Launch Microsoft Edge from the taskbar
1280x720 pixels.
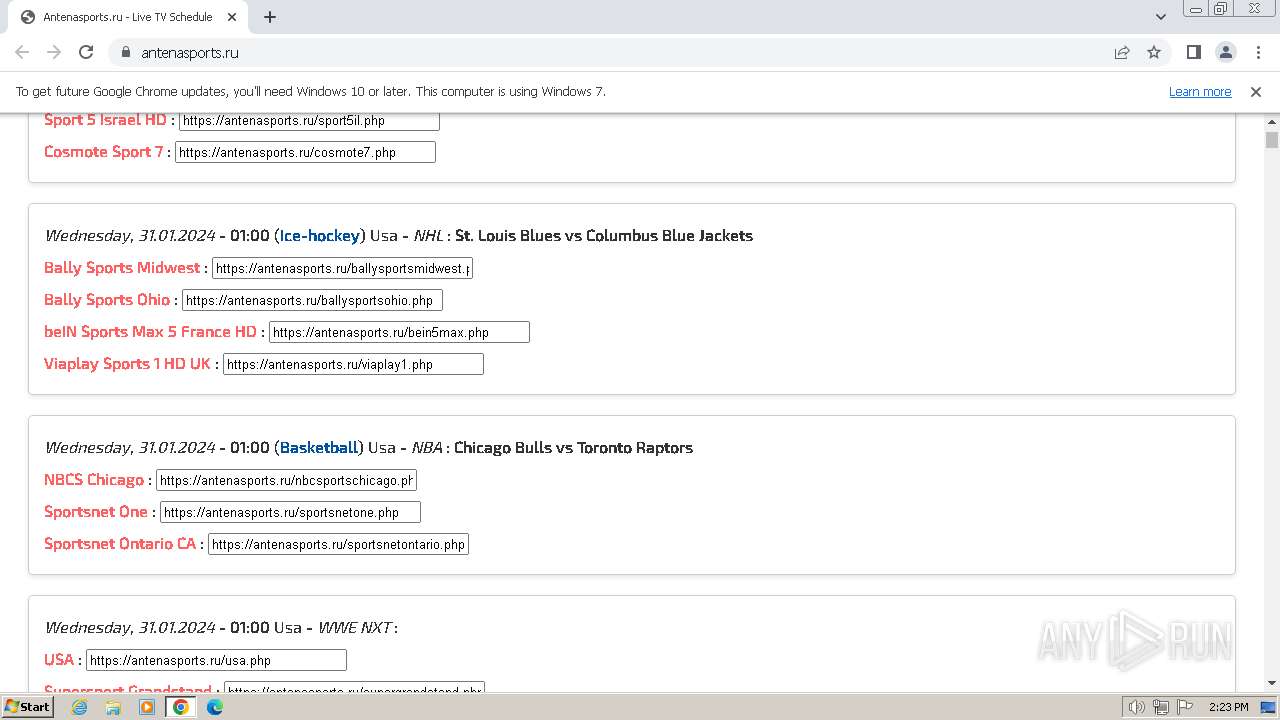click(x=215, y=707)
